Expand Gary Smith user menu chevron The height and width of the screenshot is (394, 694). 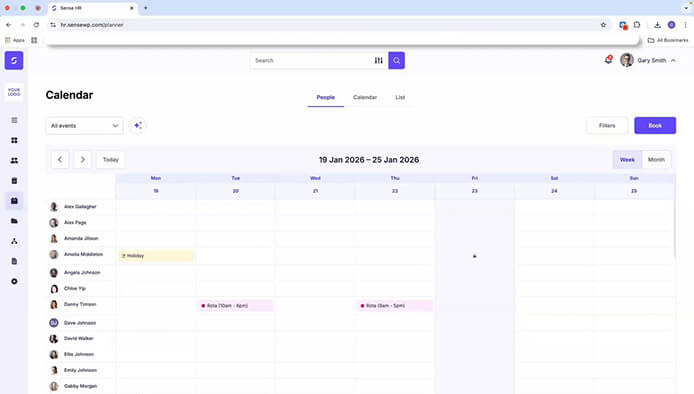(673, 60)
